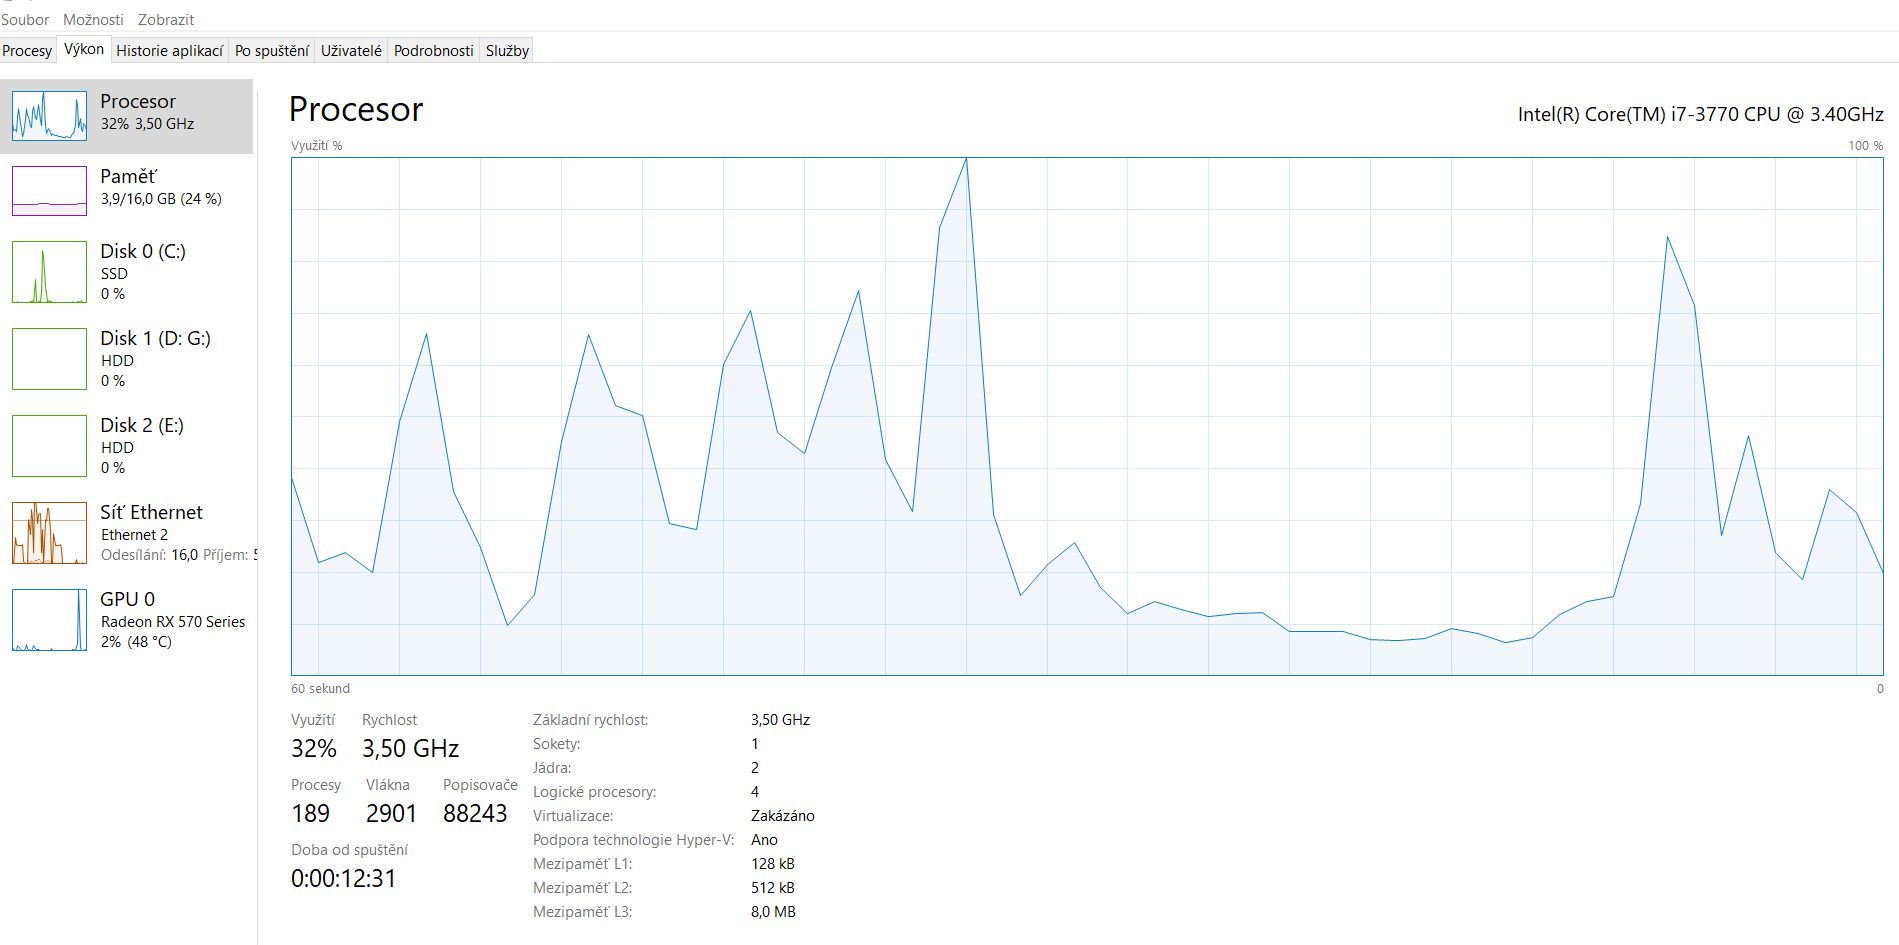The image size is (1899, 945).
Task: Click the Paměť 3,9/16,0 GB usage text
Action: (x=161, y=199)
